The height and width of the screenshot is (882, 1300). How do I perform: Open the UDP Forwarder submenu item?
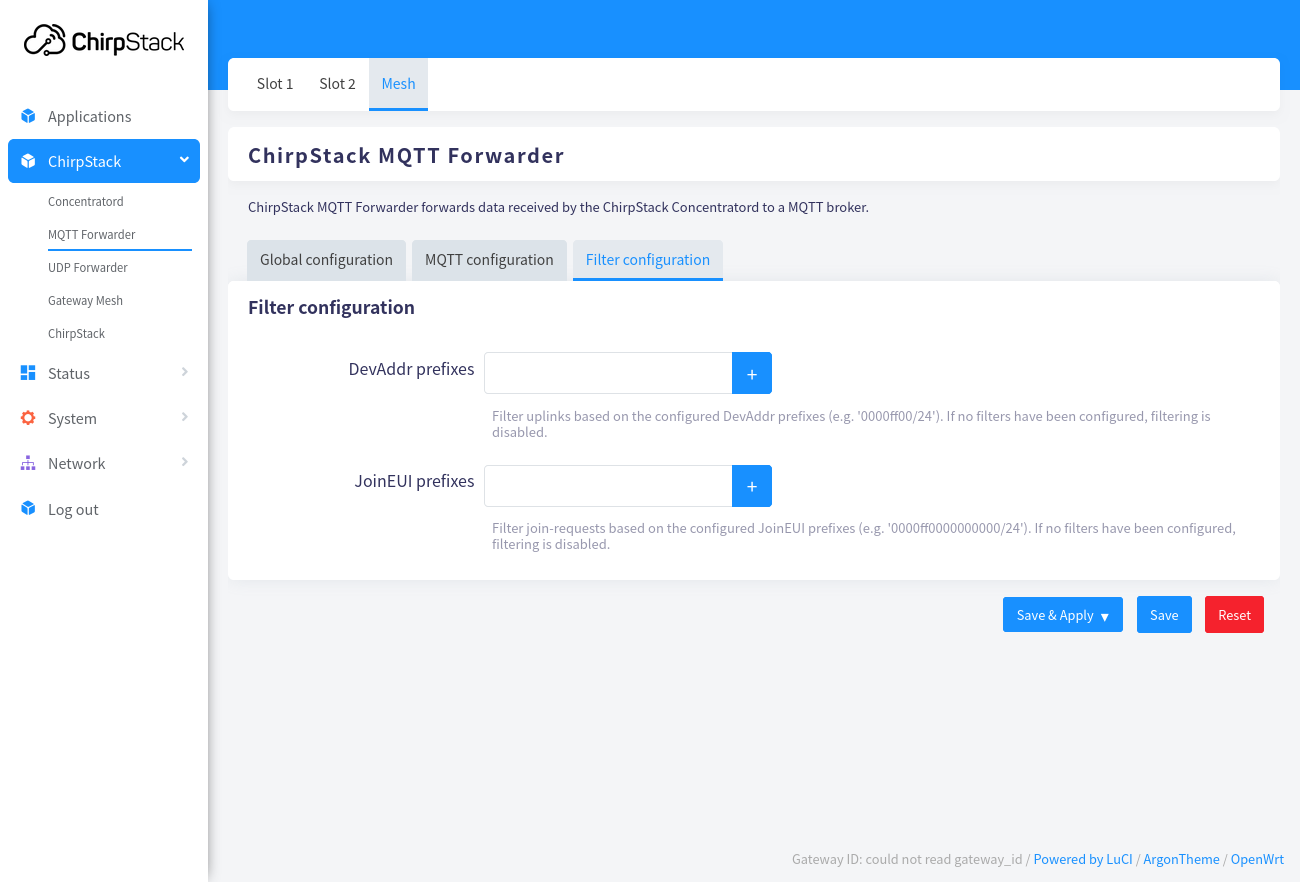[88, 267]
